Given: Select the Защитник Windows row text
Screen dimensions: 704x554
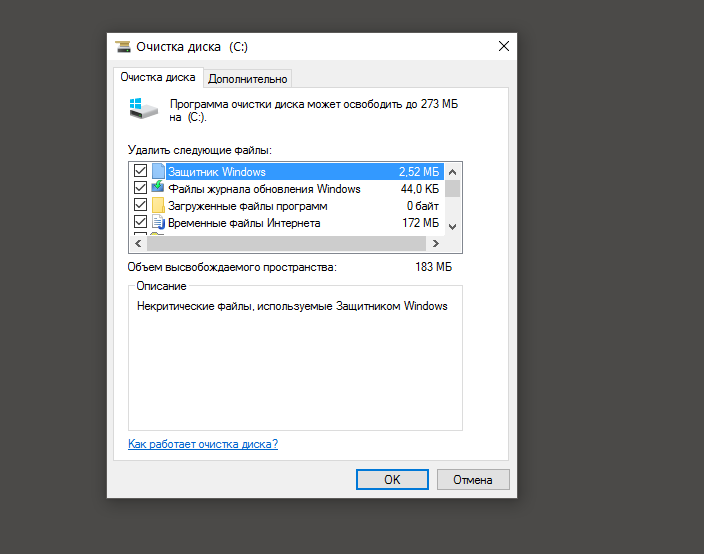Looking at the screenshot, I should click(217, 172).
